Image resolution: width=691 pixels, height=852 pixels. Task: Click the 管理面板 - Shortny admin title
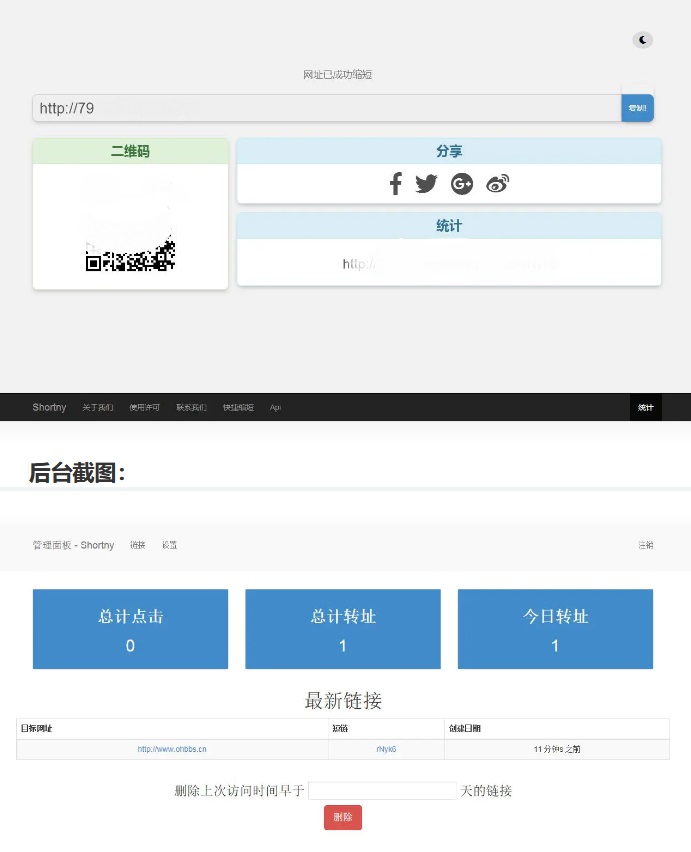pos(73,545)
